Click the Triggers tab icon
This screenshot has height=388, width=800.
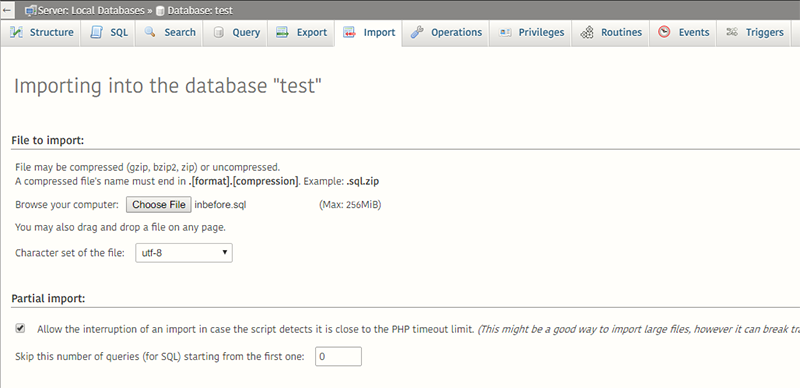[x=732, y=32]
